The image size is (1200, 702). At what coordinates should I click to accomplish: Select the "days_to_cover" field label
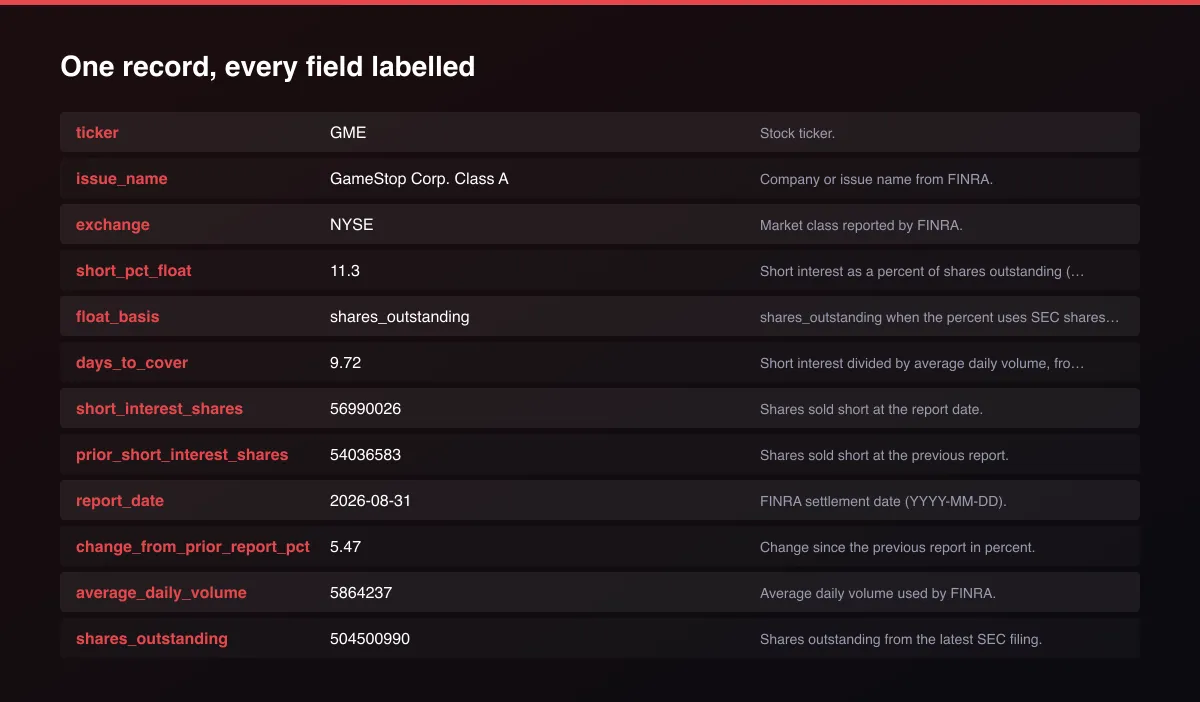click(x=132, y=363)
